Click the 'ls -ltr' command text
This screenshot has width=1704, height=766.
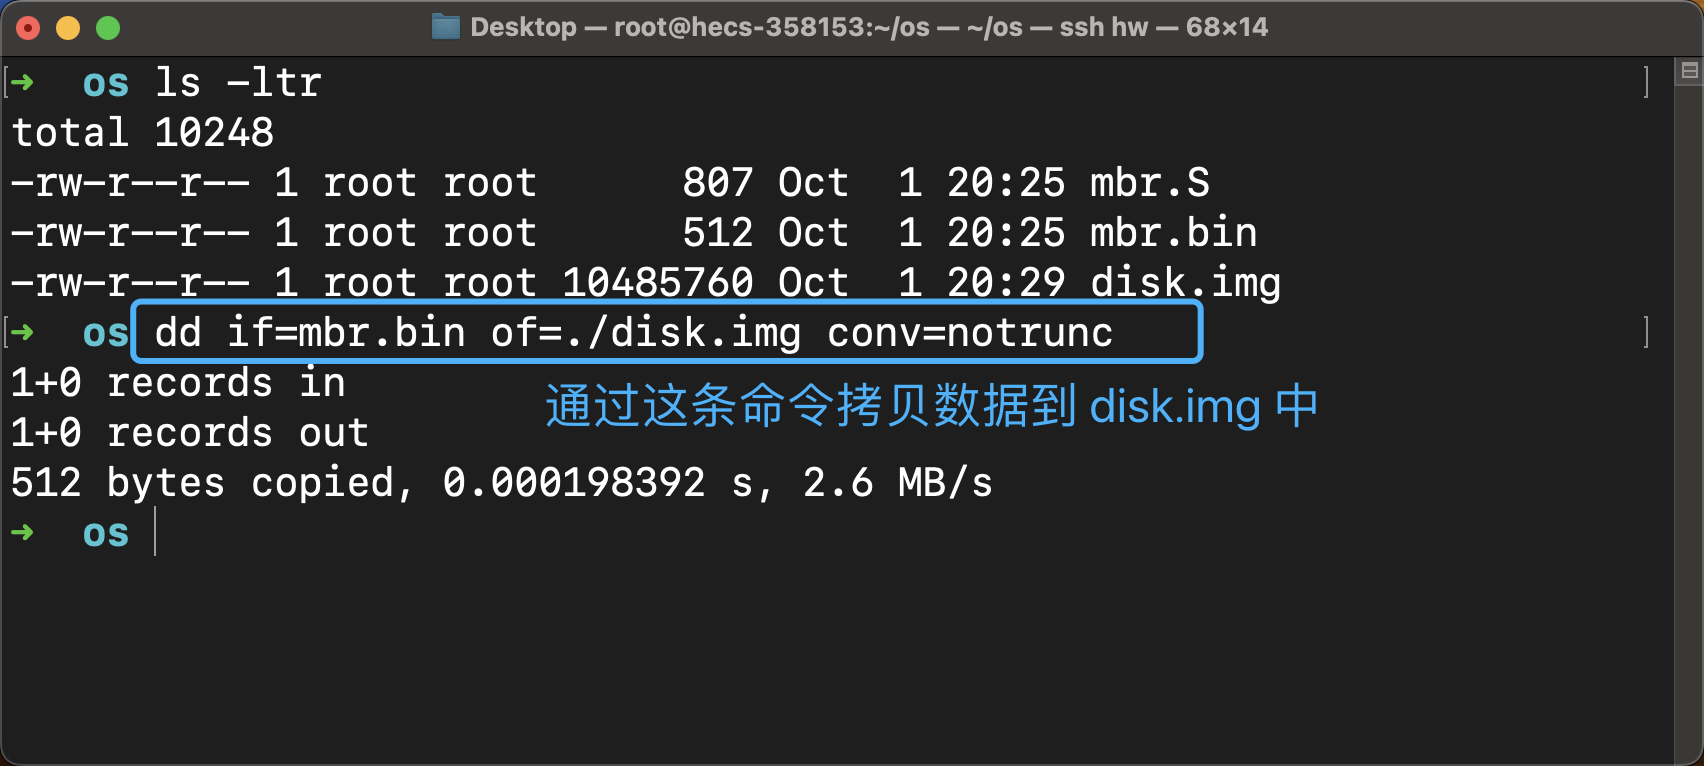[x=238, y=82]
